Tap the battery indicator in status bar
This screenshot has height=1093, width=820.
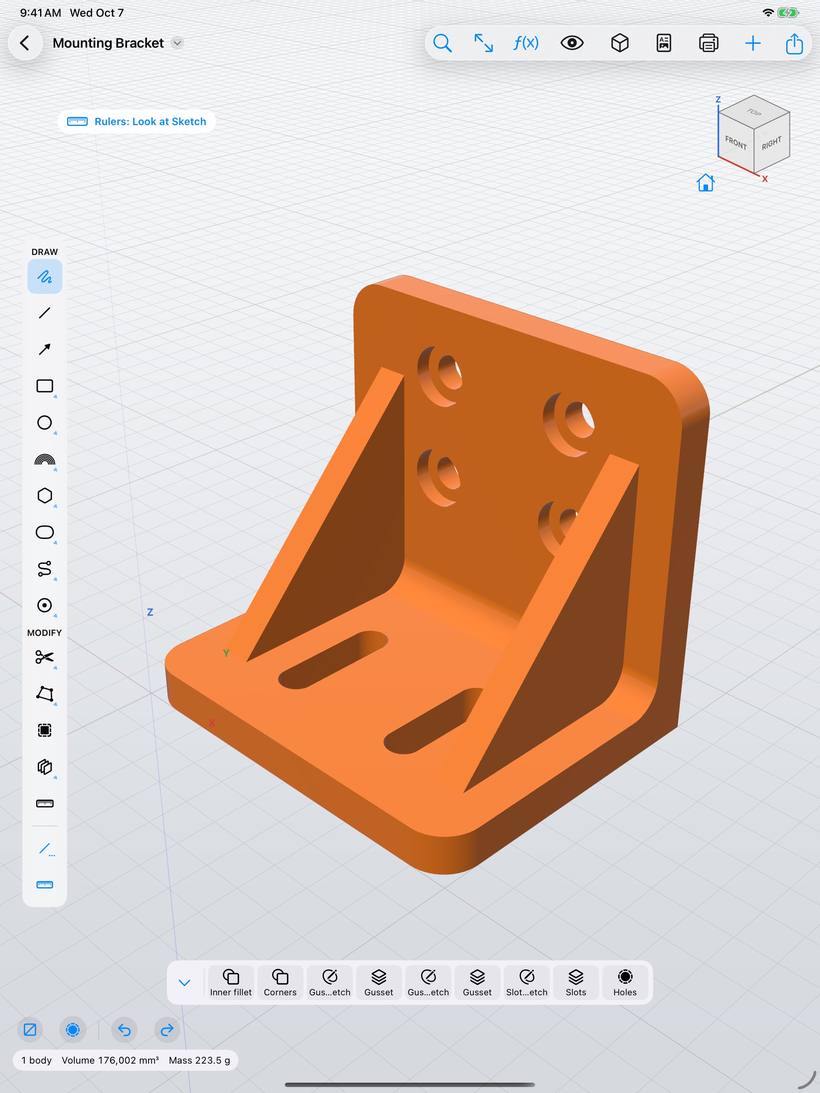tap(788, 13)
